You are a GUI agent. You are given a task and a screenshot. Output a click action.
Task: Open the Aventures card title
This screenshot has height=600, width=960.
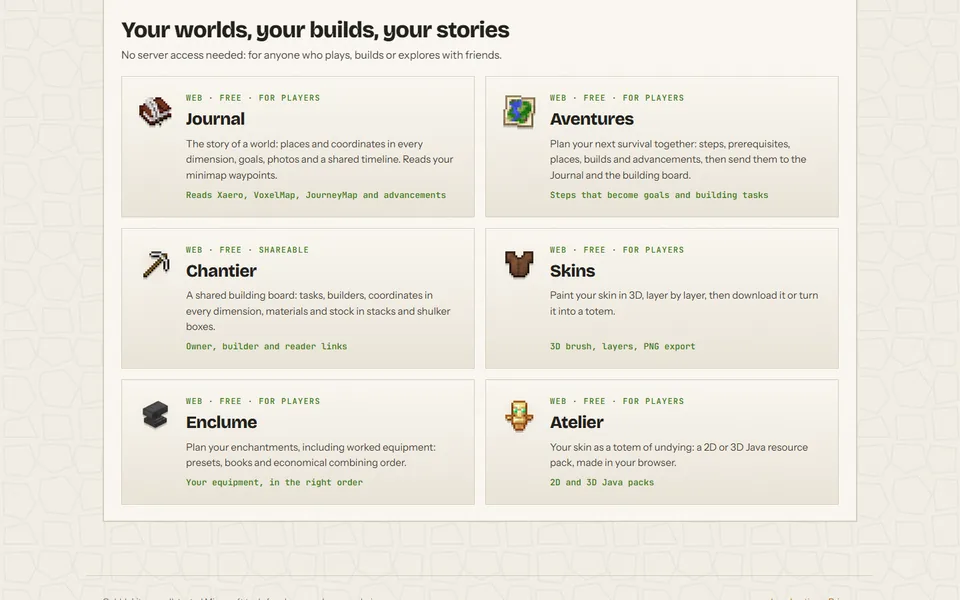click(591, 119)
